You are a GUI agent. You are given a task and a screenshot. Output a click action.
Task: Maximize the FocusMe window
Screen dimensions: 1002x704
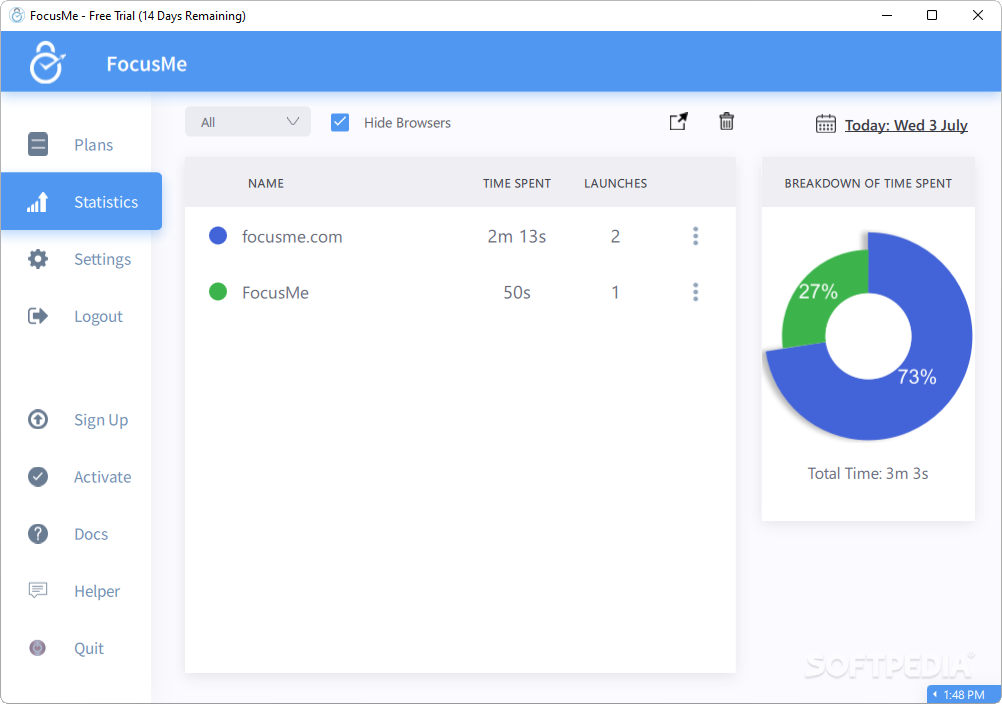[932, 15]
